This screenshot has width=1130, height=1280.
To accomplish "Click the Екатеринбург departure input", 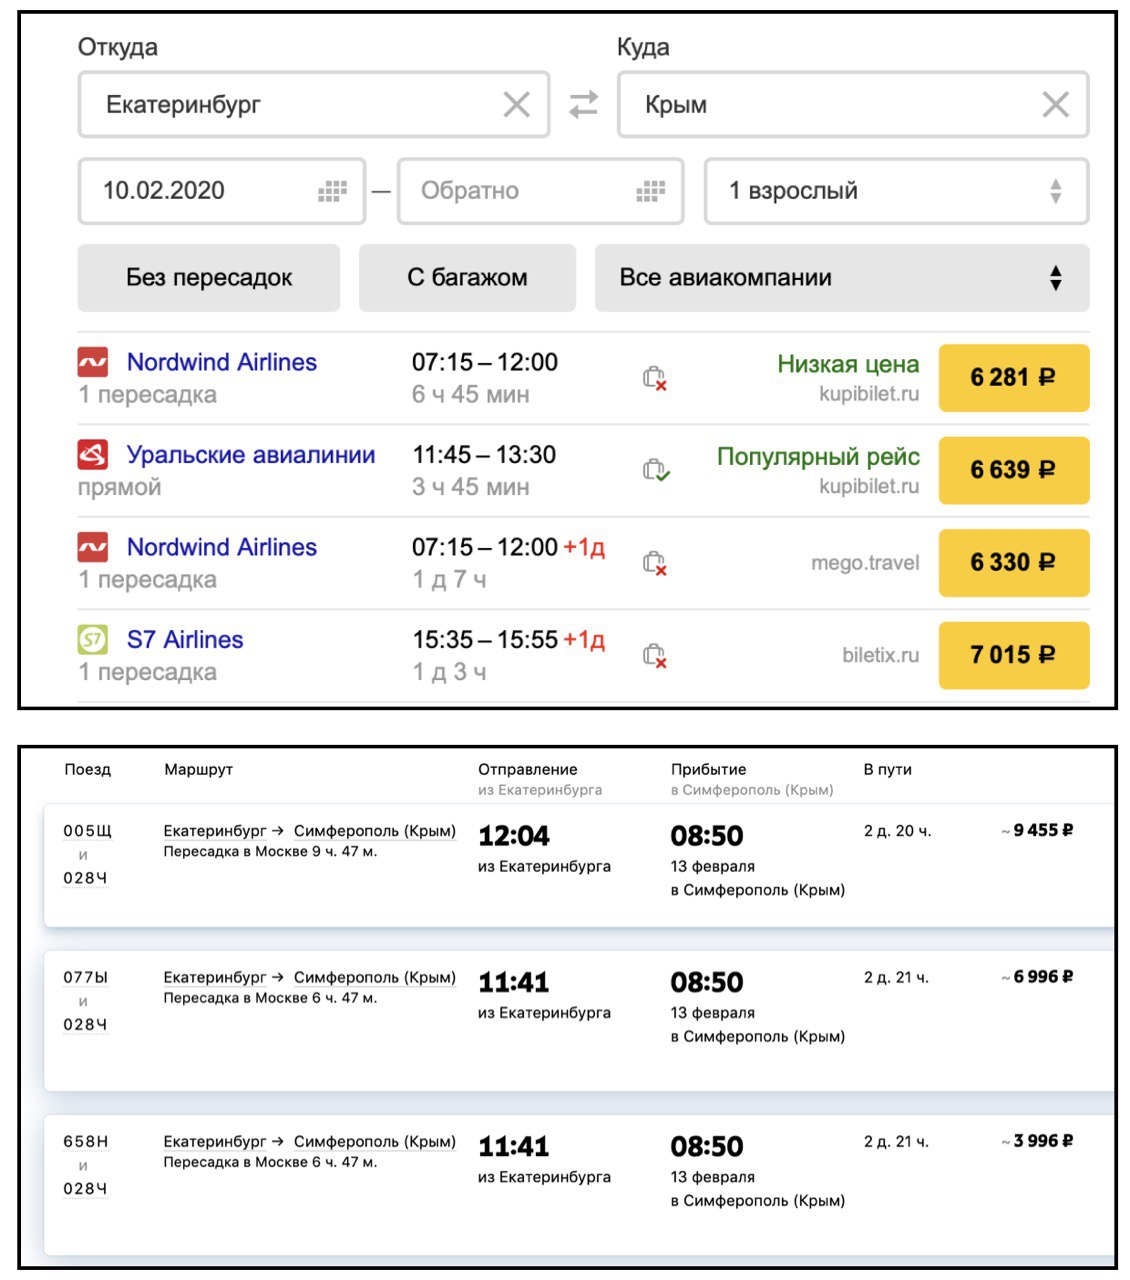I will point(314,104).
